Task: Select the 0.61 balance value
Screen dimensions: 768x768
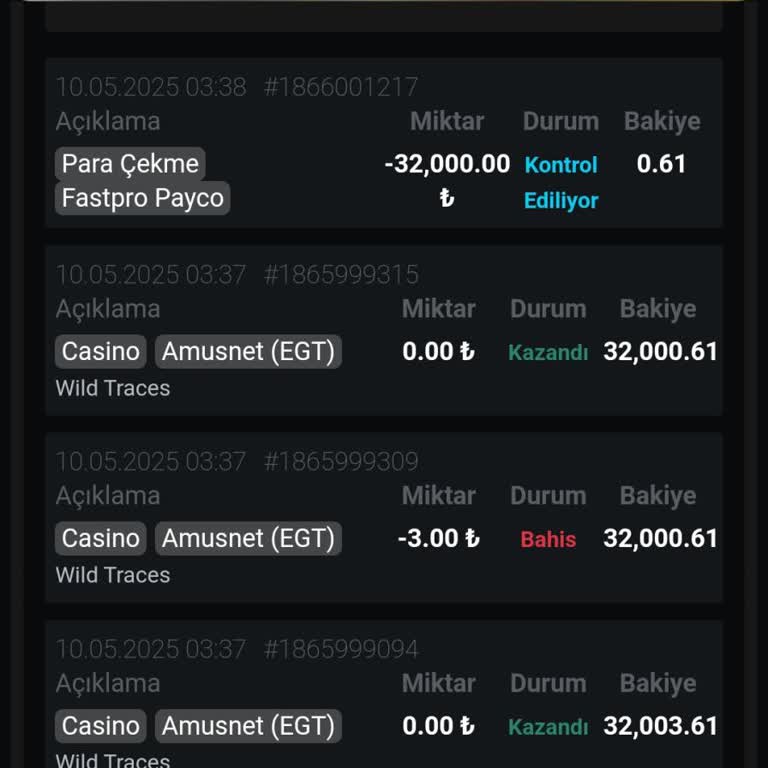Action: click(661, 164)
